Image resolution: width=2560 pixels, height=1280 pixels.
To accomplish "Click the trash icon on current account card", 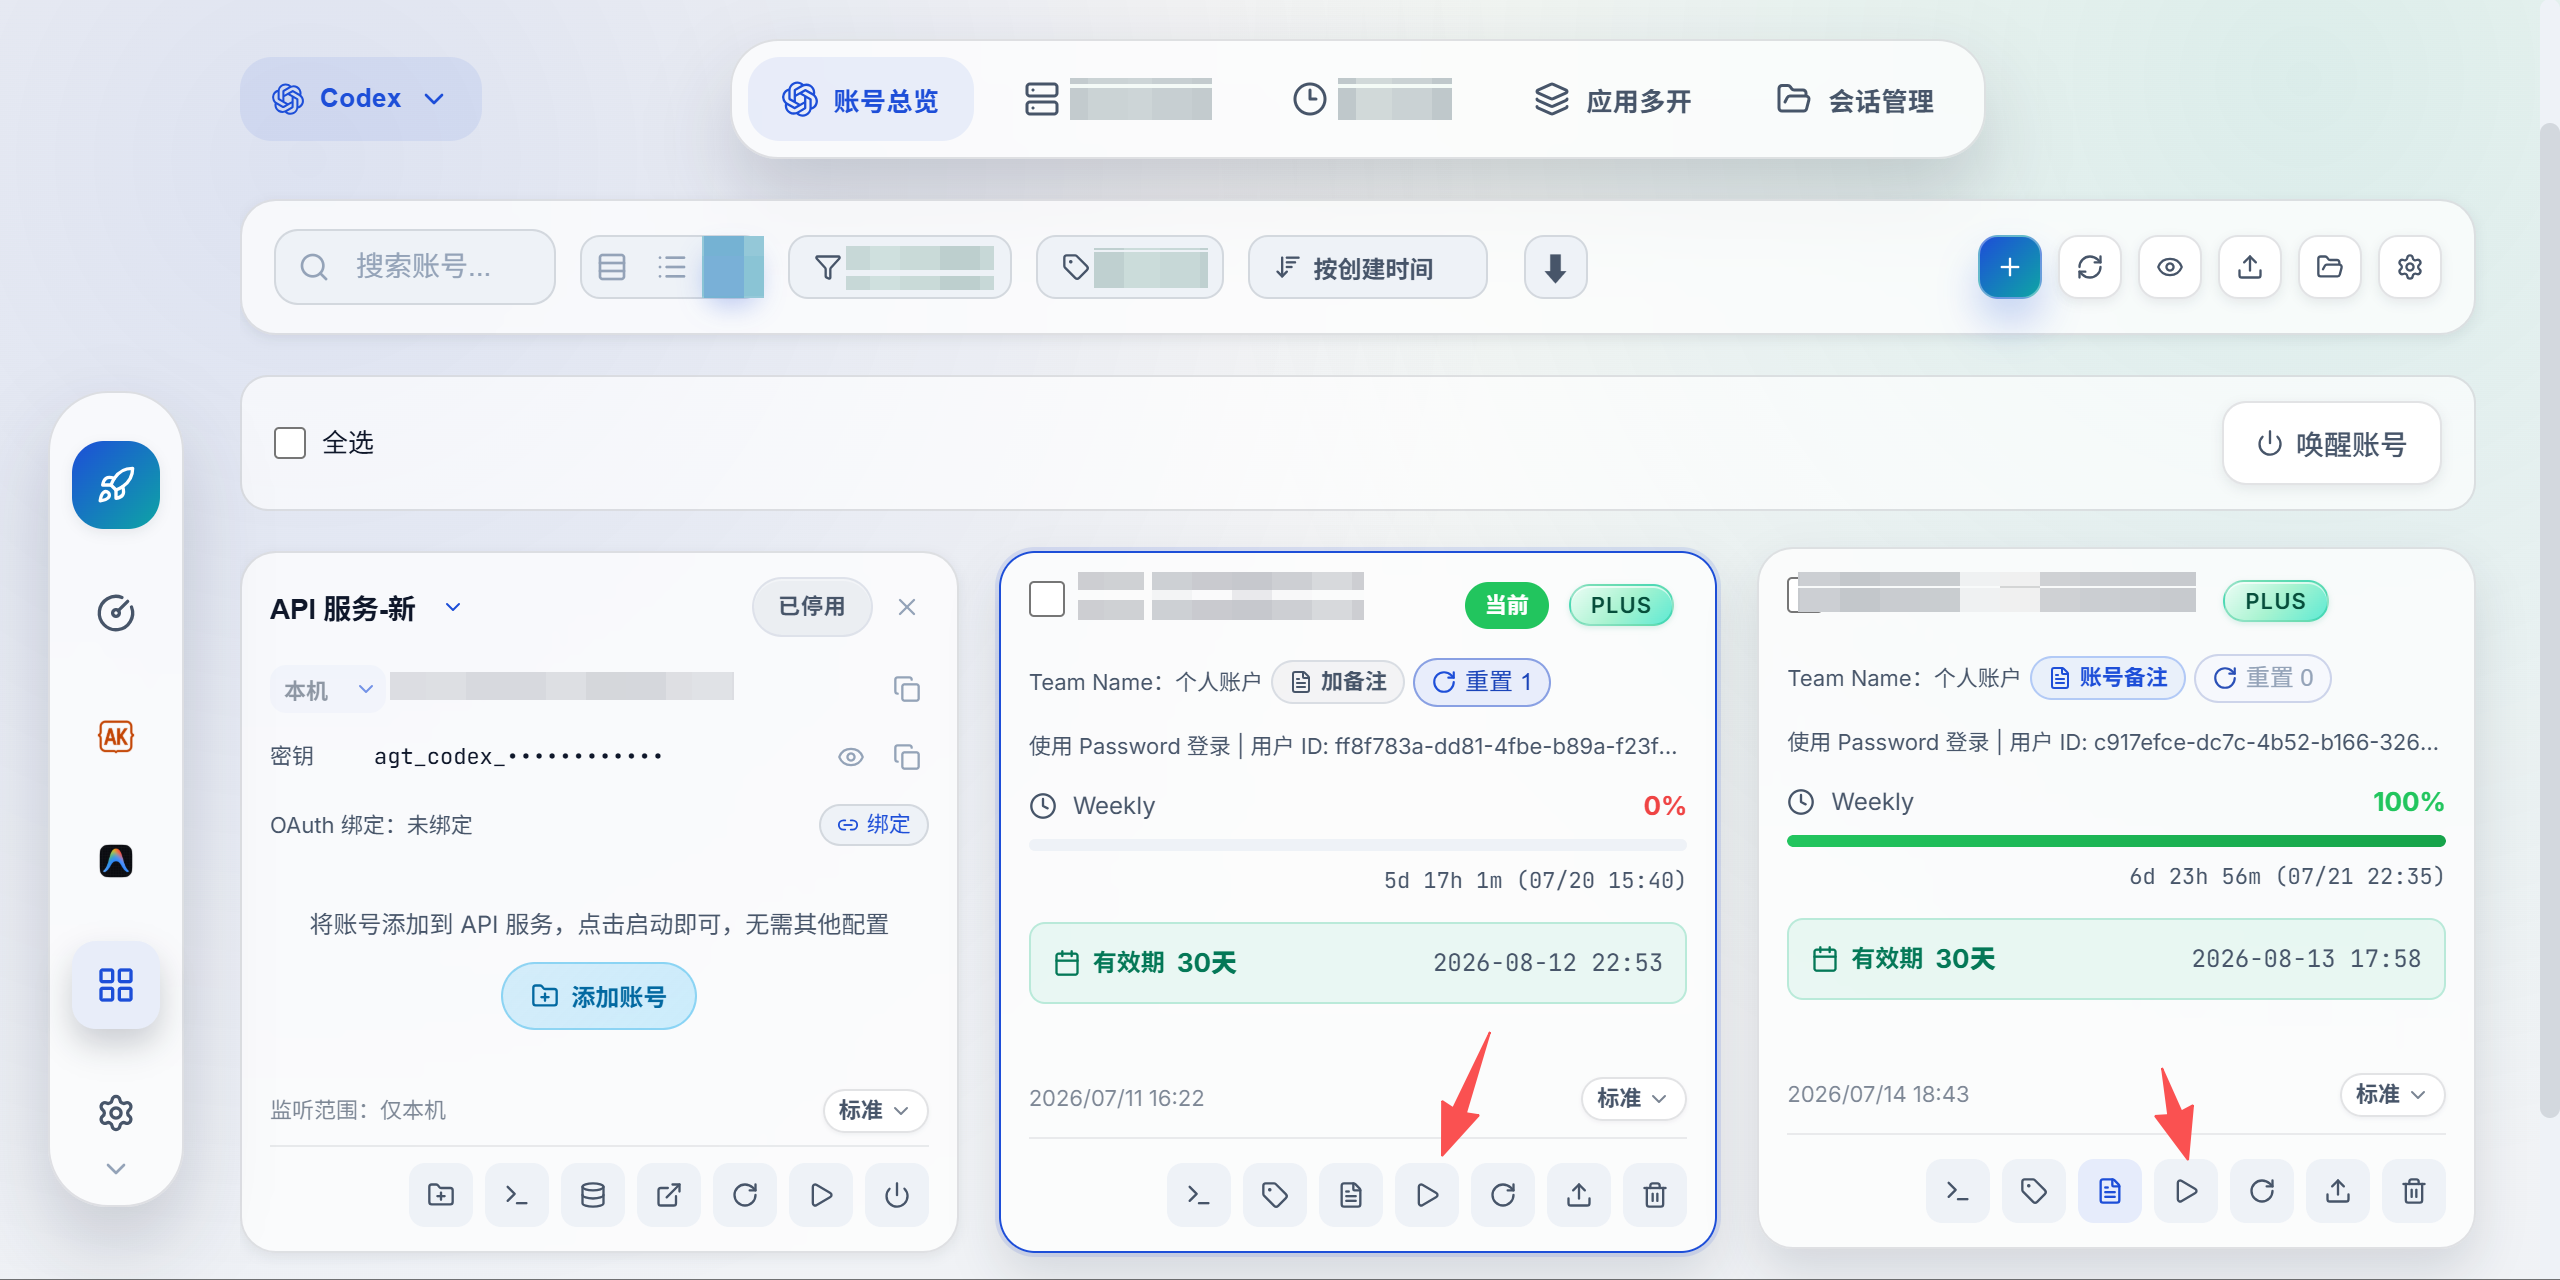I will click(1655, 1194).
